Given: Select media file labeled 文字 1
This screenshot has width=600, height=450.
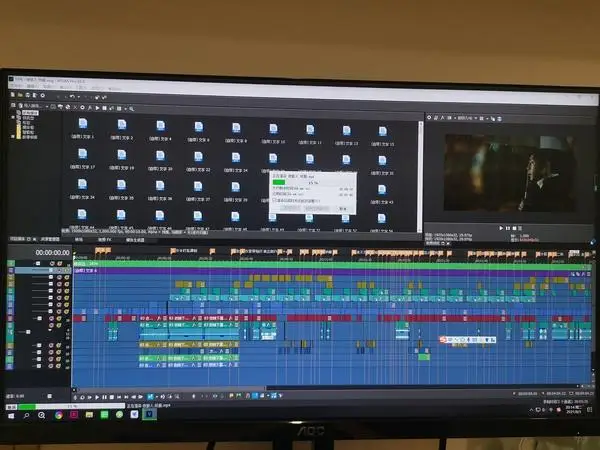Looking at the screenshot, I should coord(83,128).
